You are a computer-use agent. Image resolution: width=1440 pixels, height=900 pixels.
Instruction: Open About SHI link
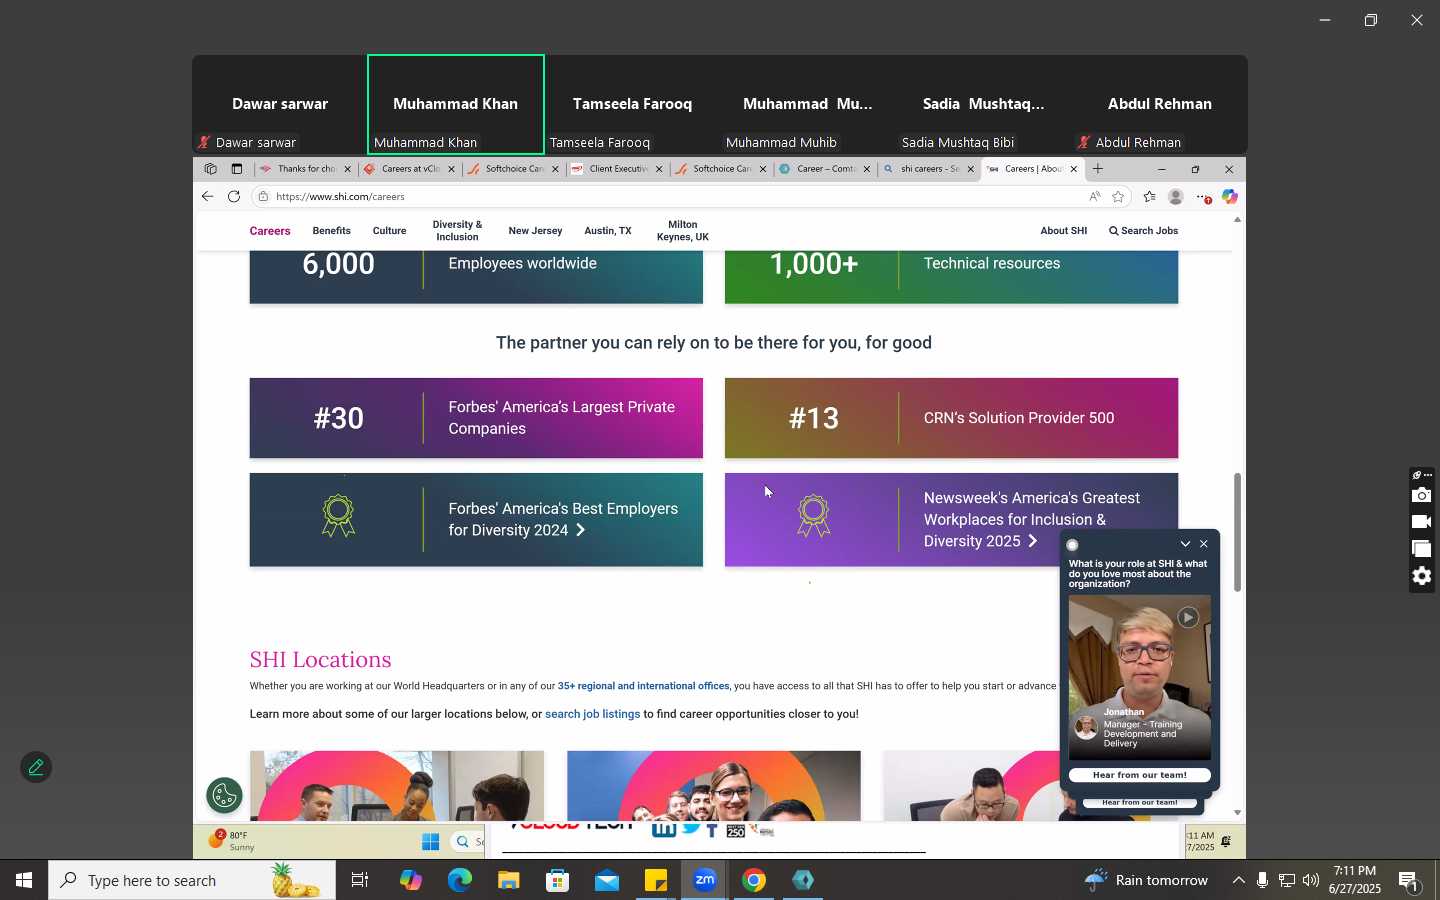(x=1063, y=231)
